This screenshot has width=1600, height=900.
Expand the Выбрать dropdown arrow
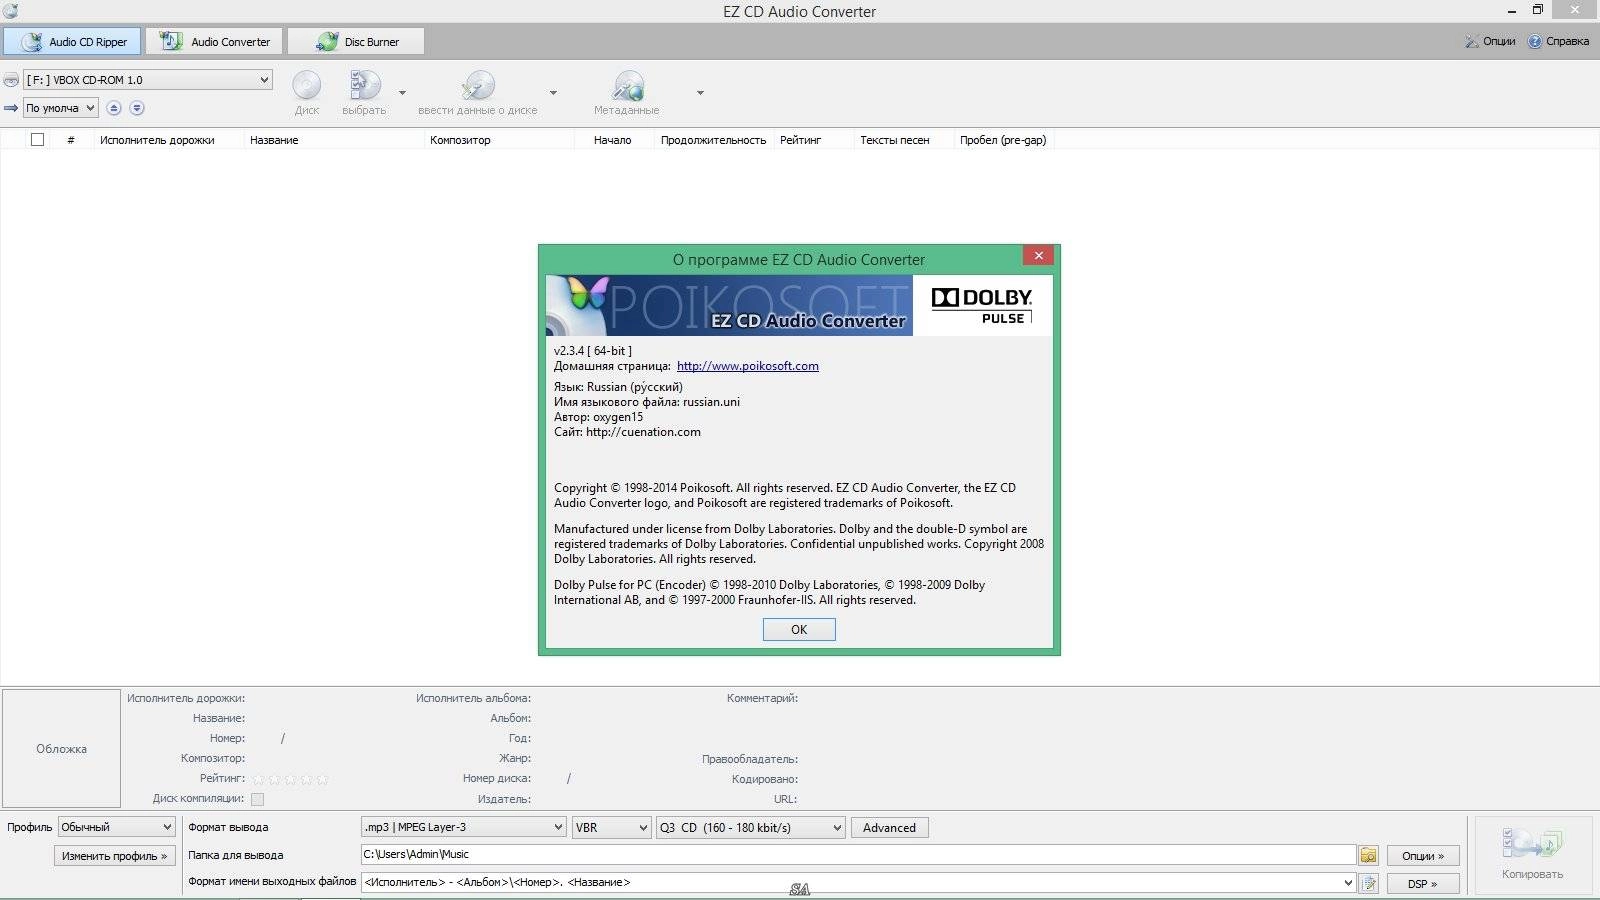(402, 93)
